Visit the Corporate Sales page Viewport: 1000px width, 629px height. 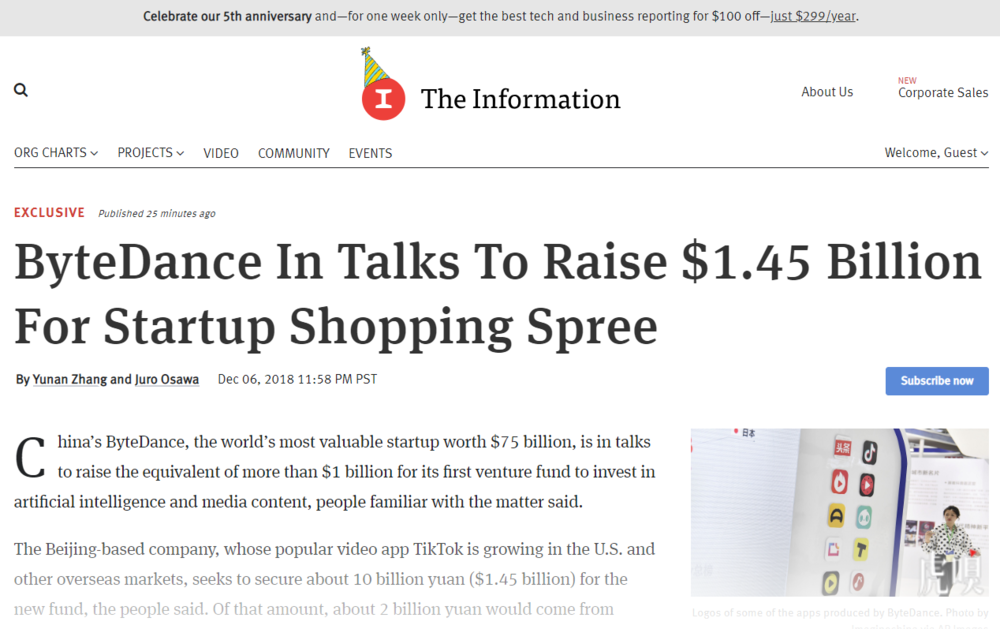943,92
